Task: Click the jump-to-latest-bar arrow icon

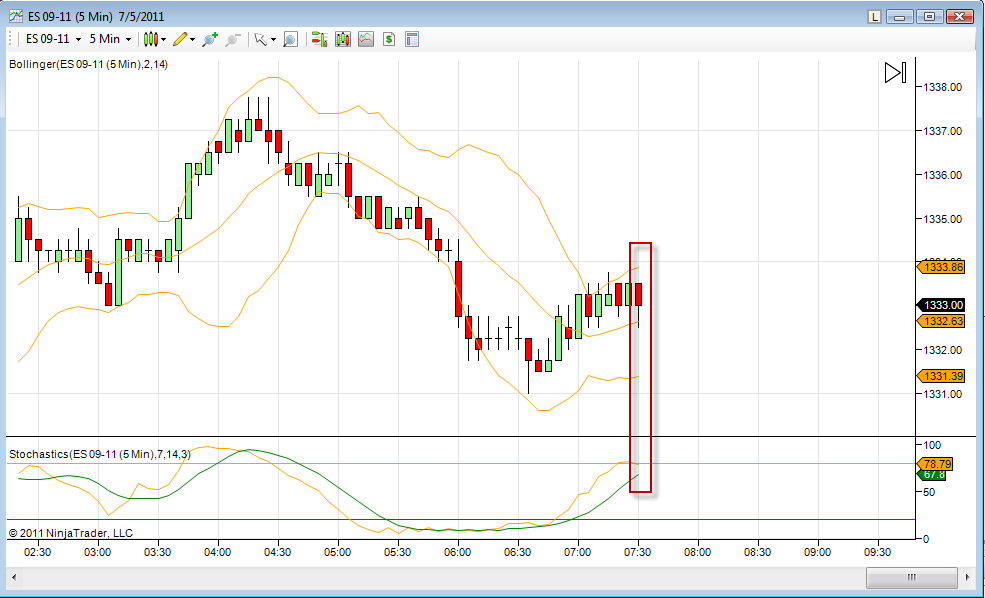Action: coord(895,72)
